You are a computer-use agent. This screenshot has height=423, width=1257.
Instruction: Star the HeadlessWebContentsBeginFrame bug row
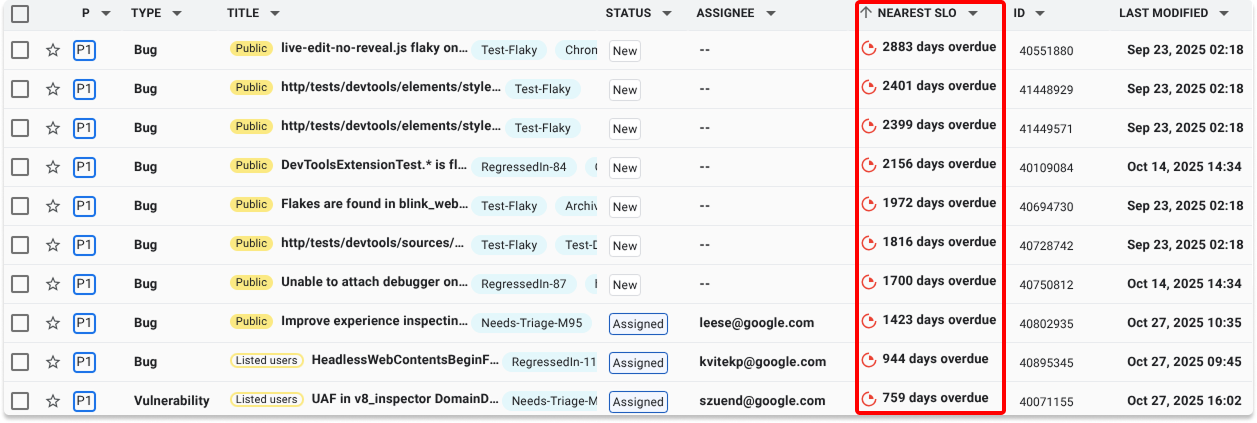coord(53,362)
